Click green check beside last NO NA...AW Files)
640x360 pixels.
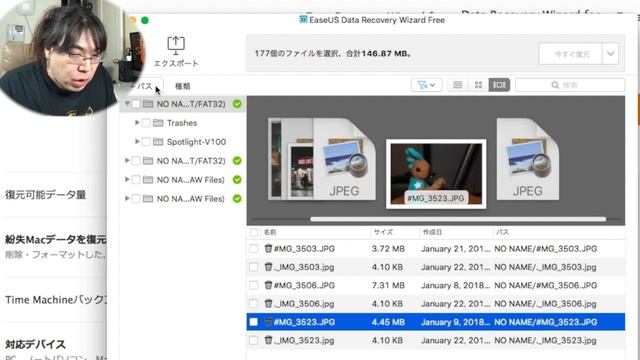point(237,198)
